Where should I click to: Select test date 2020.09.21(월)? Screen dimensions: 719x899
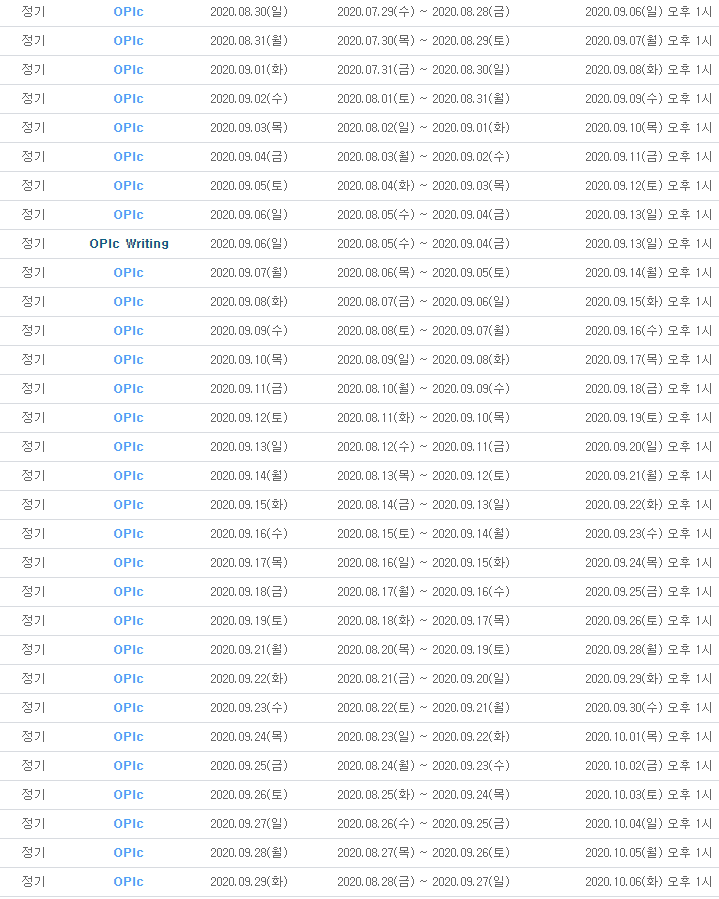pos(249,650)
